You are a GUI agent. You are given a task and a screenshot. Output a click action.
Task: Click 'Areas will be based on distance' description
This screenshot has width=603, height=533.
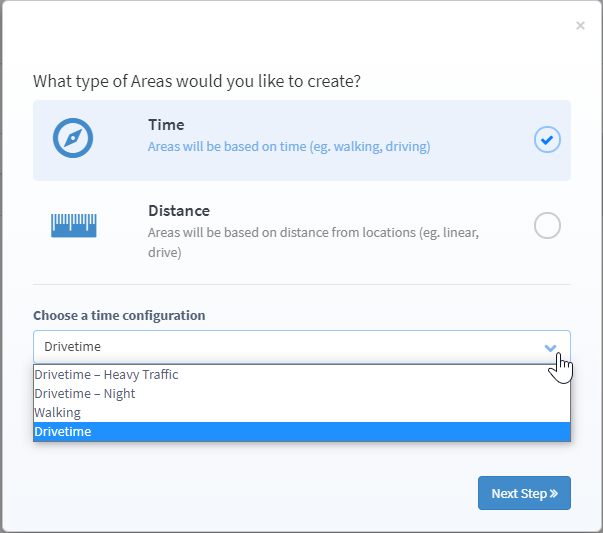click(x=313, y=242)
